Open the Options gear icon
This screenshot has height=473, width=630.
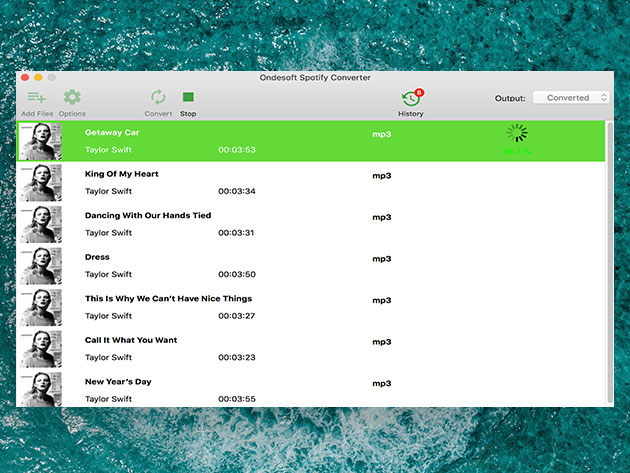pos(72,97)
